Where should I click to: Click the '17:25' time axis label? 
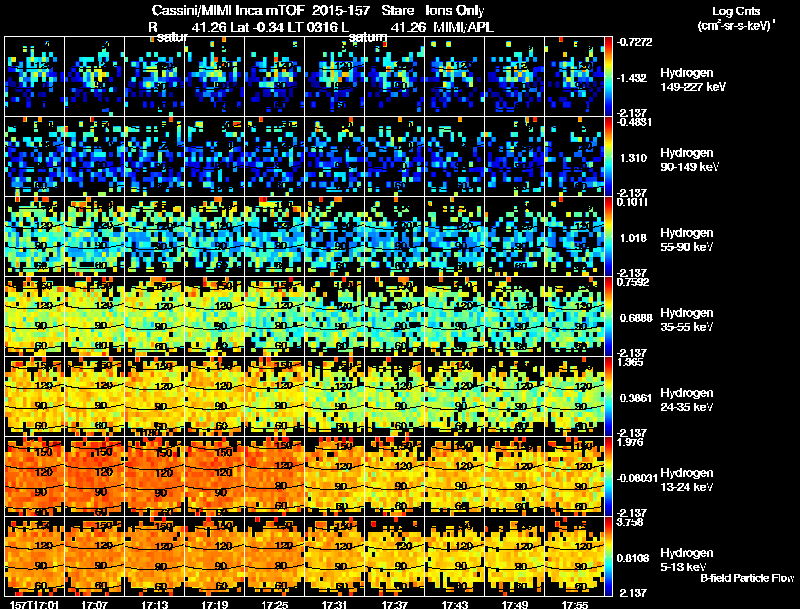274,604
